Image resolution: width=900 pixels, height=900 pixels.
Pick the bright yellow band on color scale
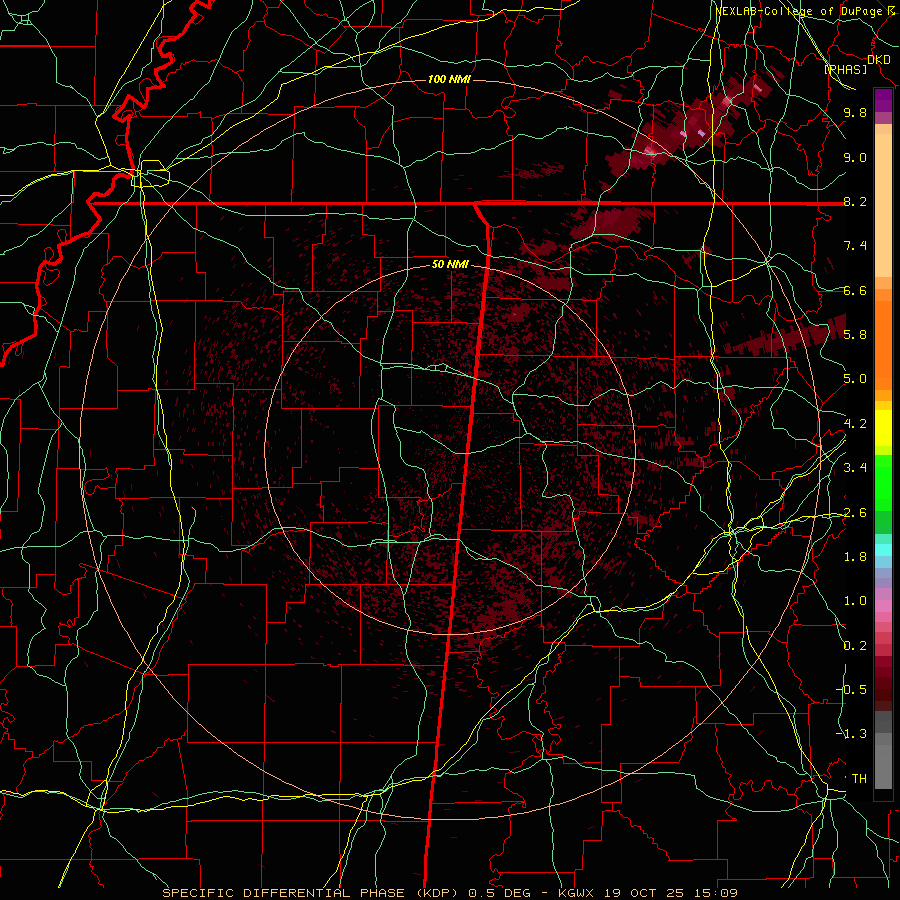pos(883,428)
